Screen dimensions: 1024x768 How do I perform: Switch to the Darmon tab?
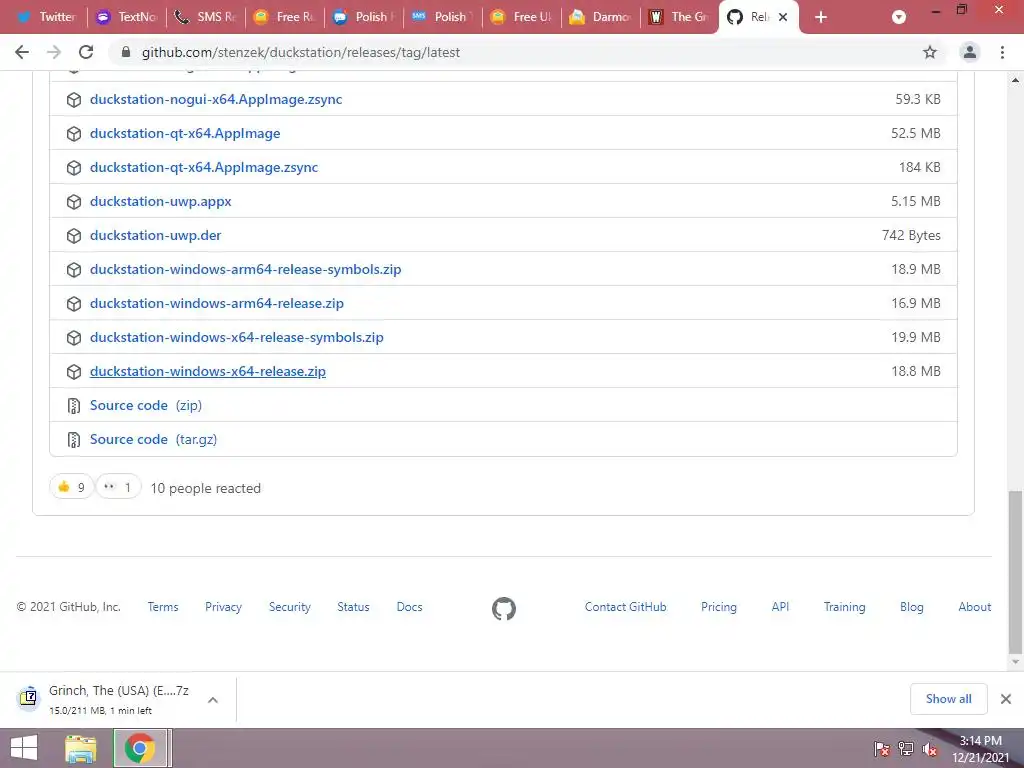pyautogui.click(x=601, y=17)
